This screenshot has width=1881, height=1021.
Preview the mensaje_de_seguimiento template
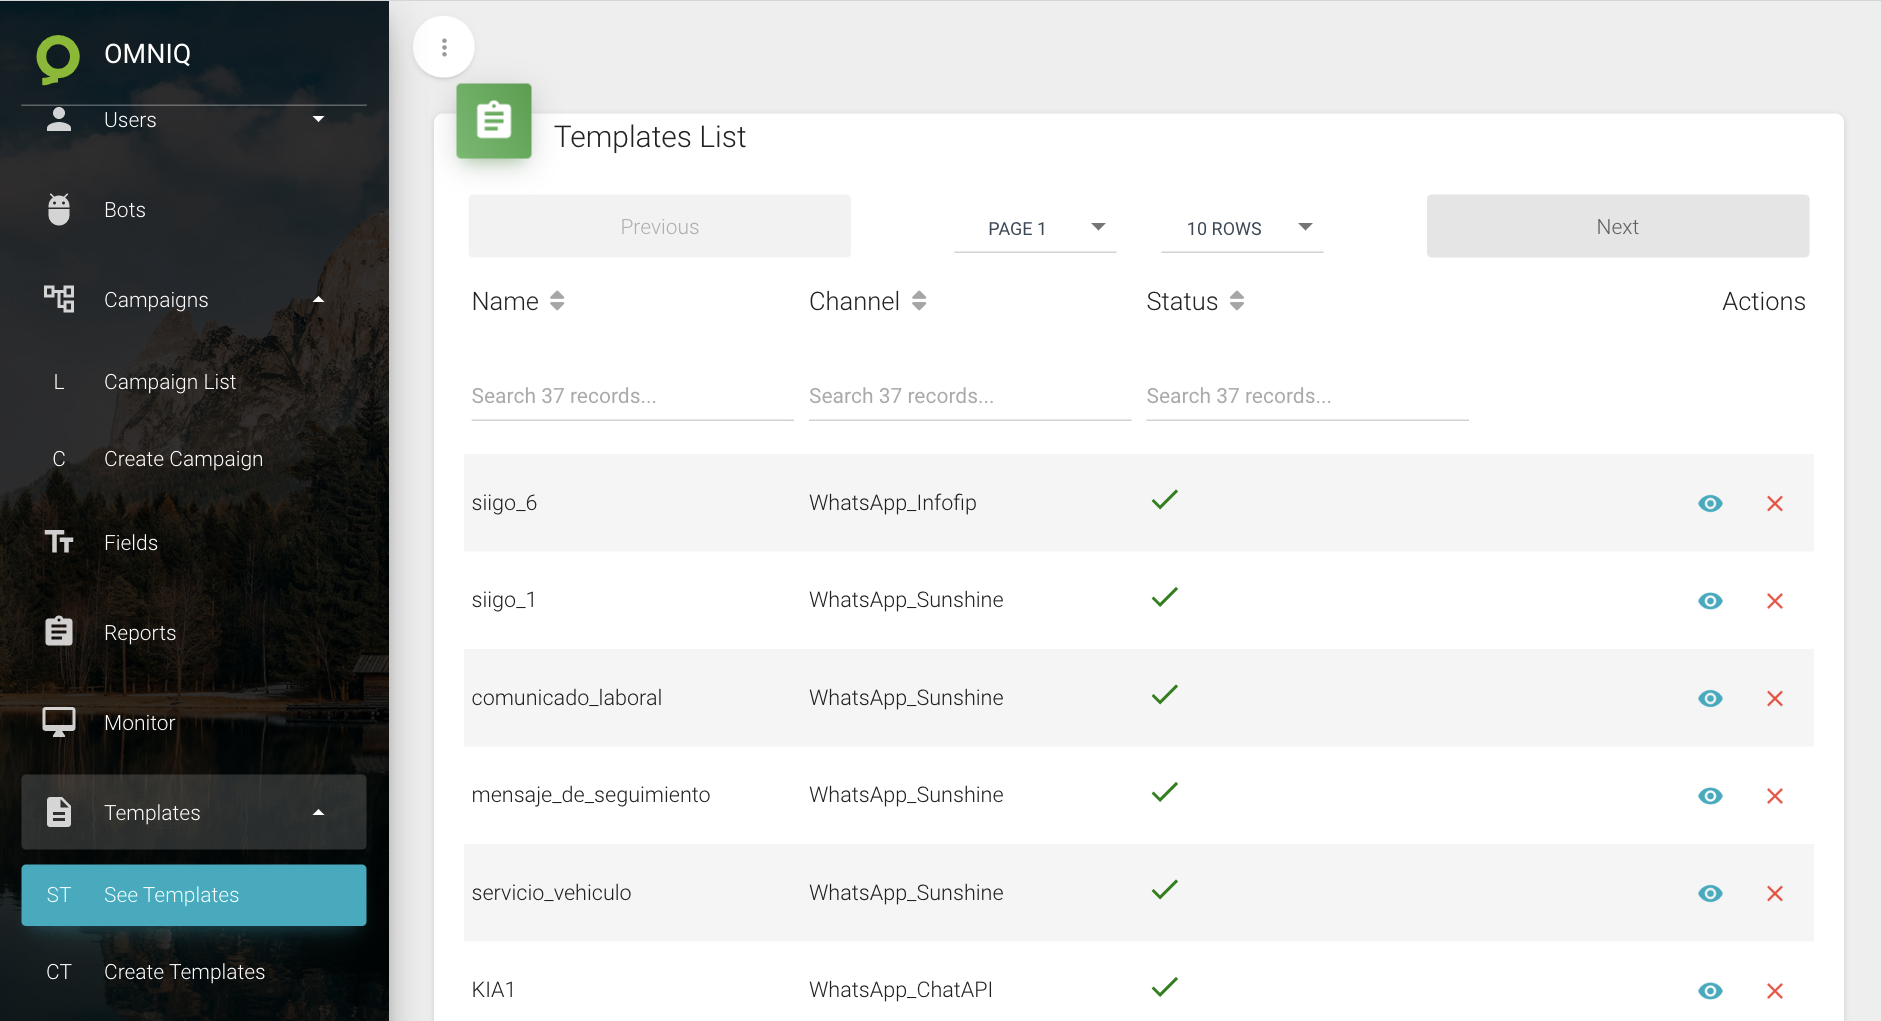(1710, 796)
